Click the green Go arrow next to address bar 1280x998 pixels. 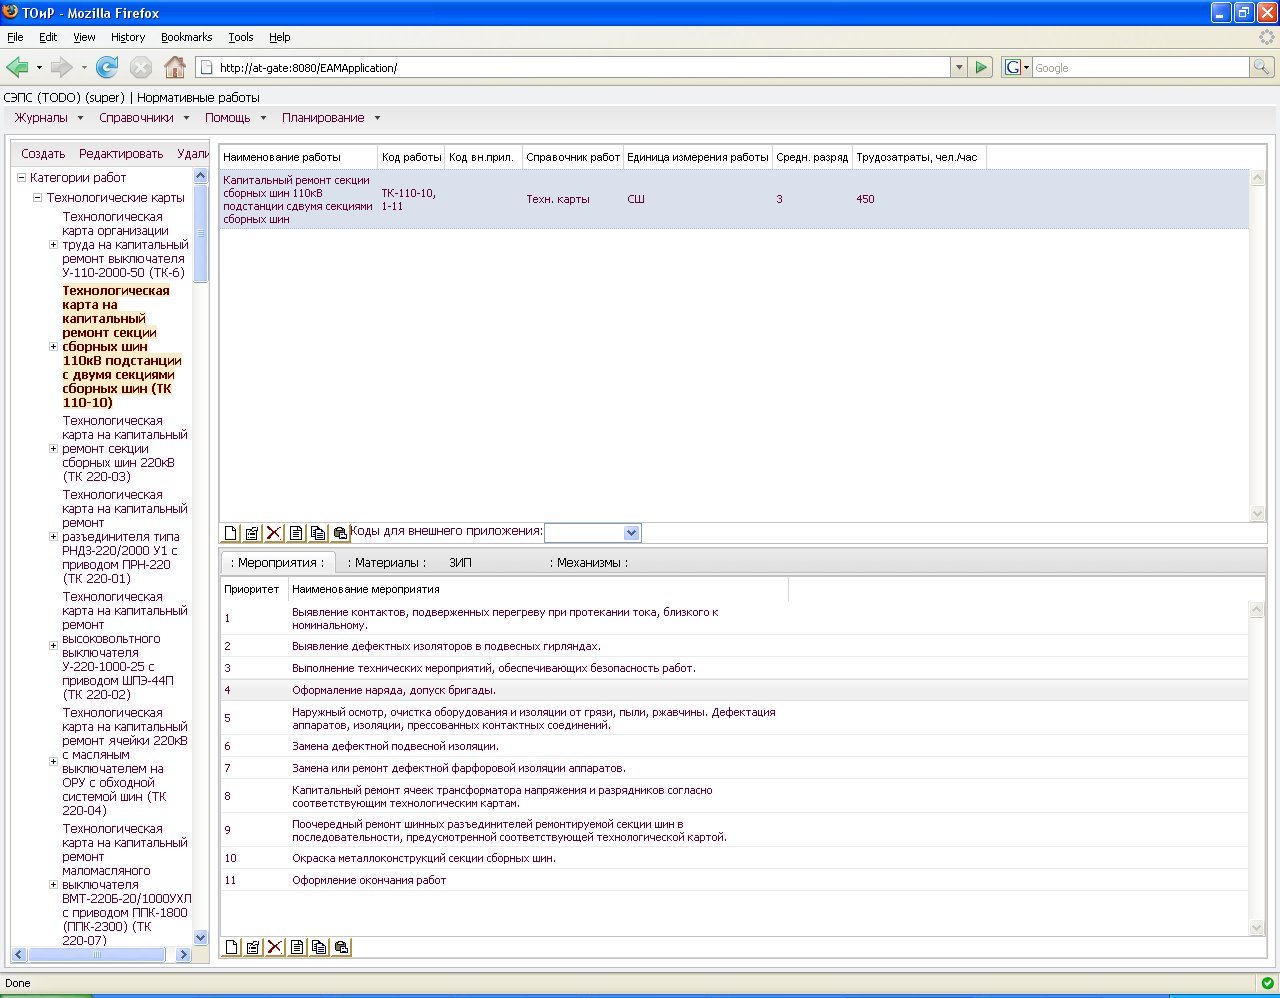tap(981, 67)
